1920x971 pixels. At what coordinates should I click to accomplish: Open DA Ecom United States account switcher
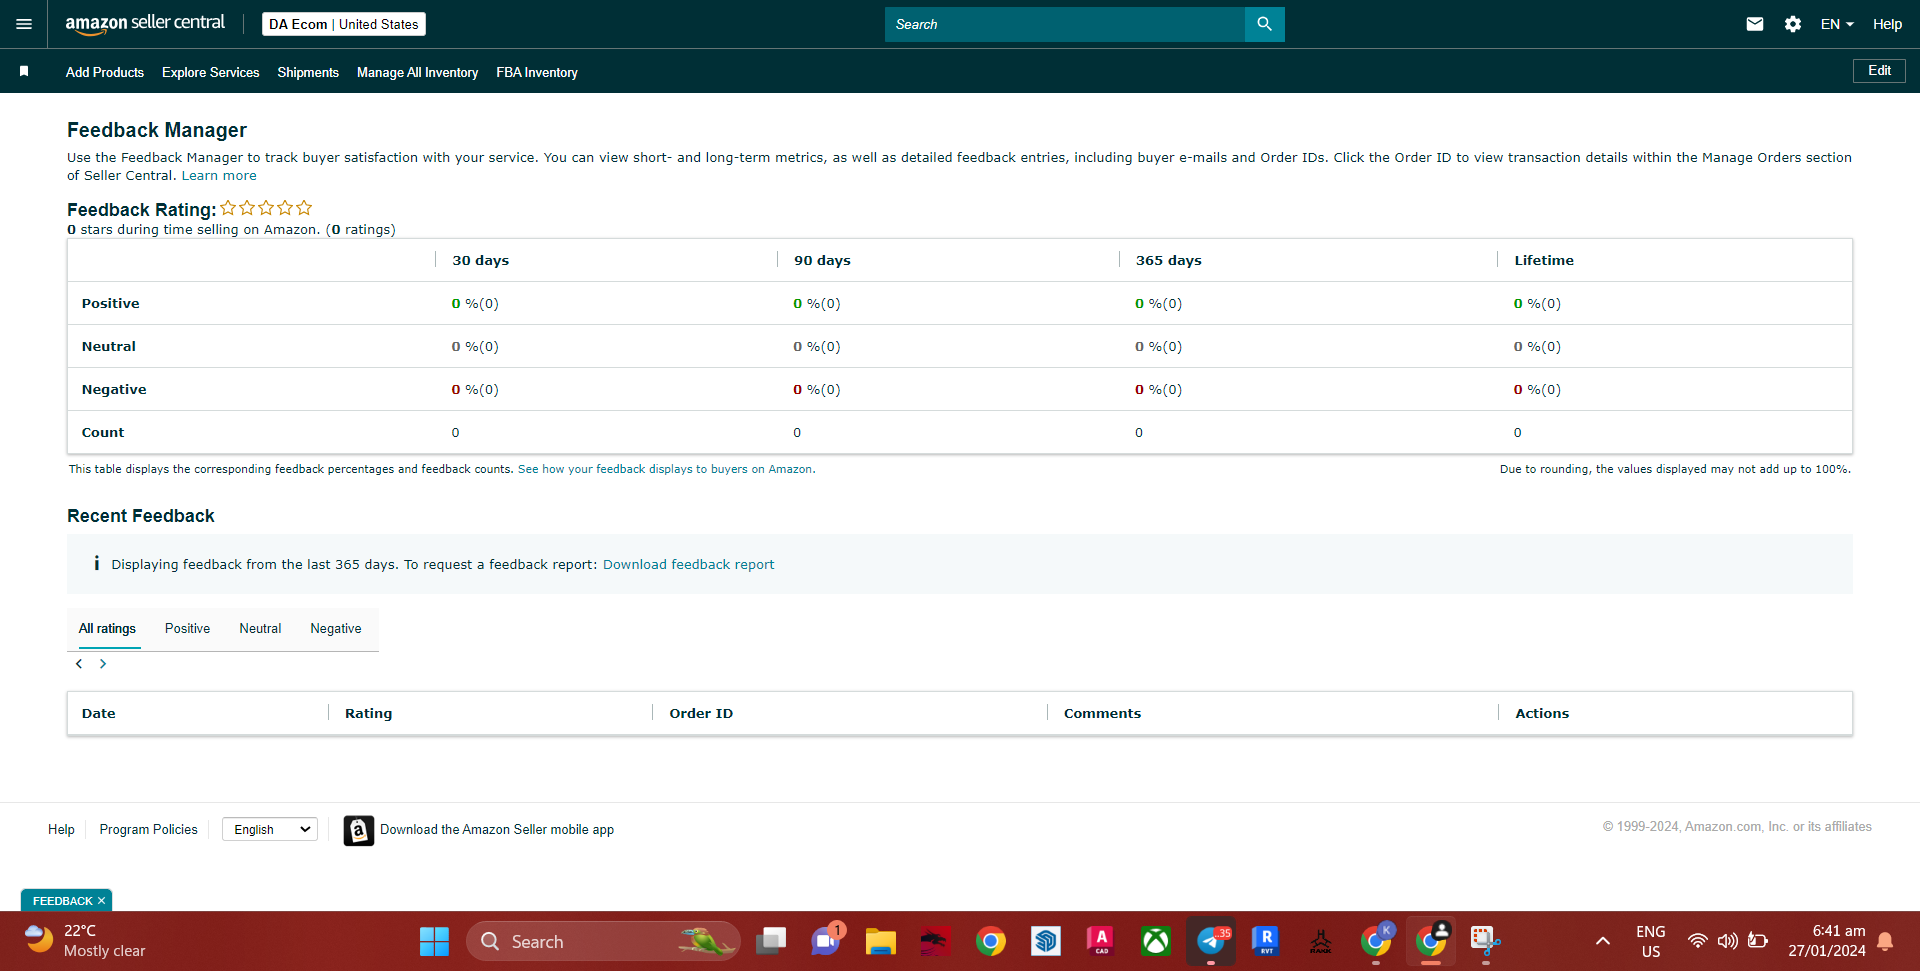(x=343, y=24)
